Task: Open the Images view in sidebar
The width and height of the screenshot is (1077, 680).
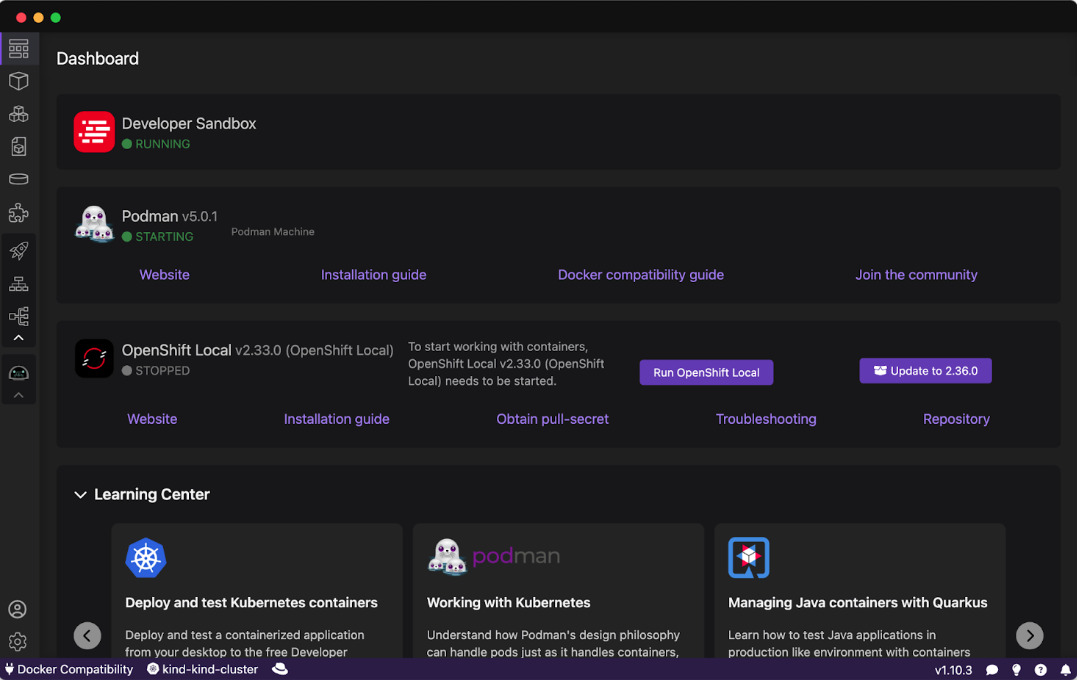Action: point(18,147)
